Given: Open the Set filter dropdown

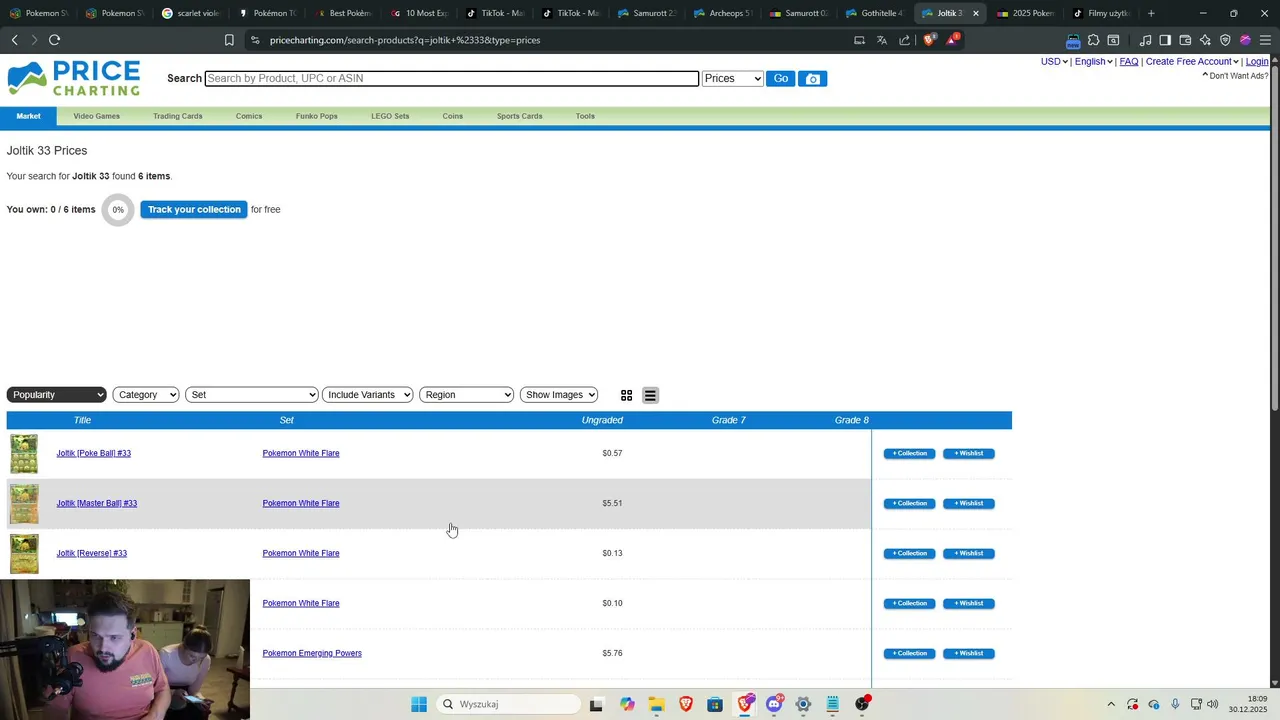Looking at the screenshot, I should pyautogui.click(x=252, y=395).
